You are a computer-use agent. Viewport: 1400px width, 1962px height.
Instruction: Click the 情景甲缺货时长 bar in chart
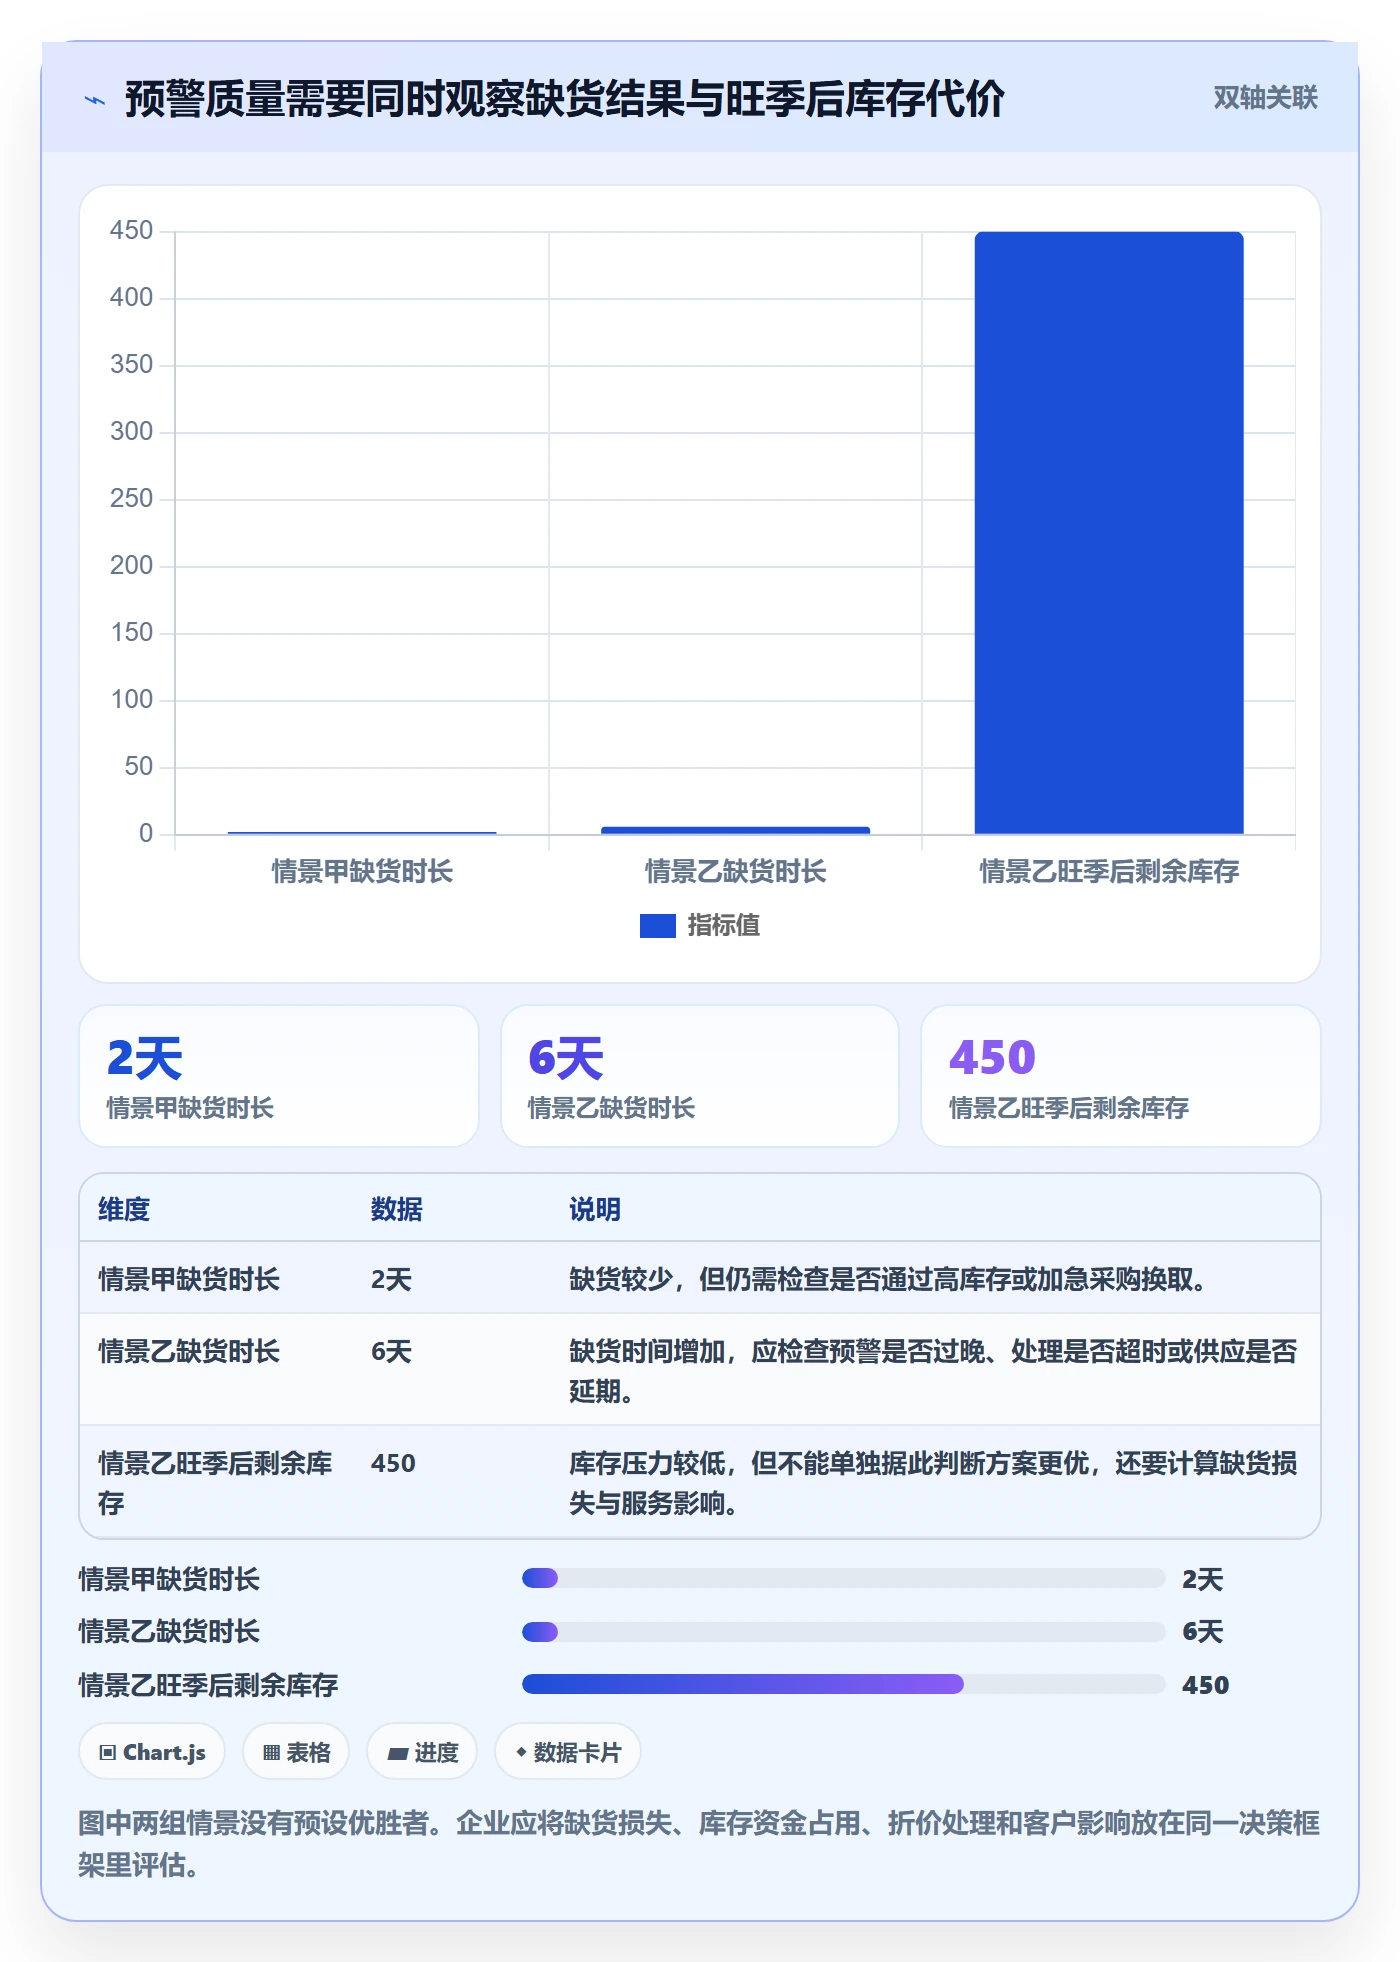(362, 832)
